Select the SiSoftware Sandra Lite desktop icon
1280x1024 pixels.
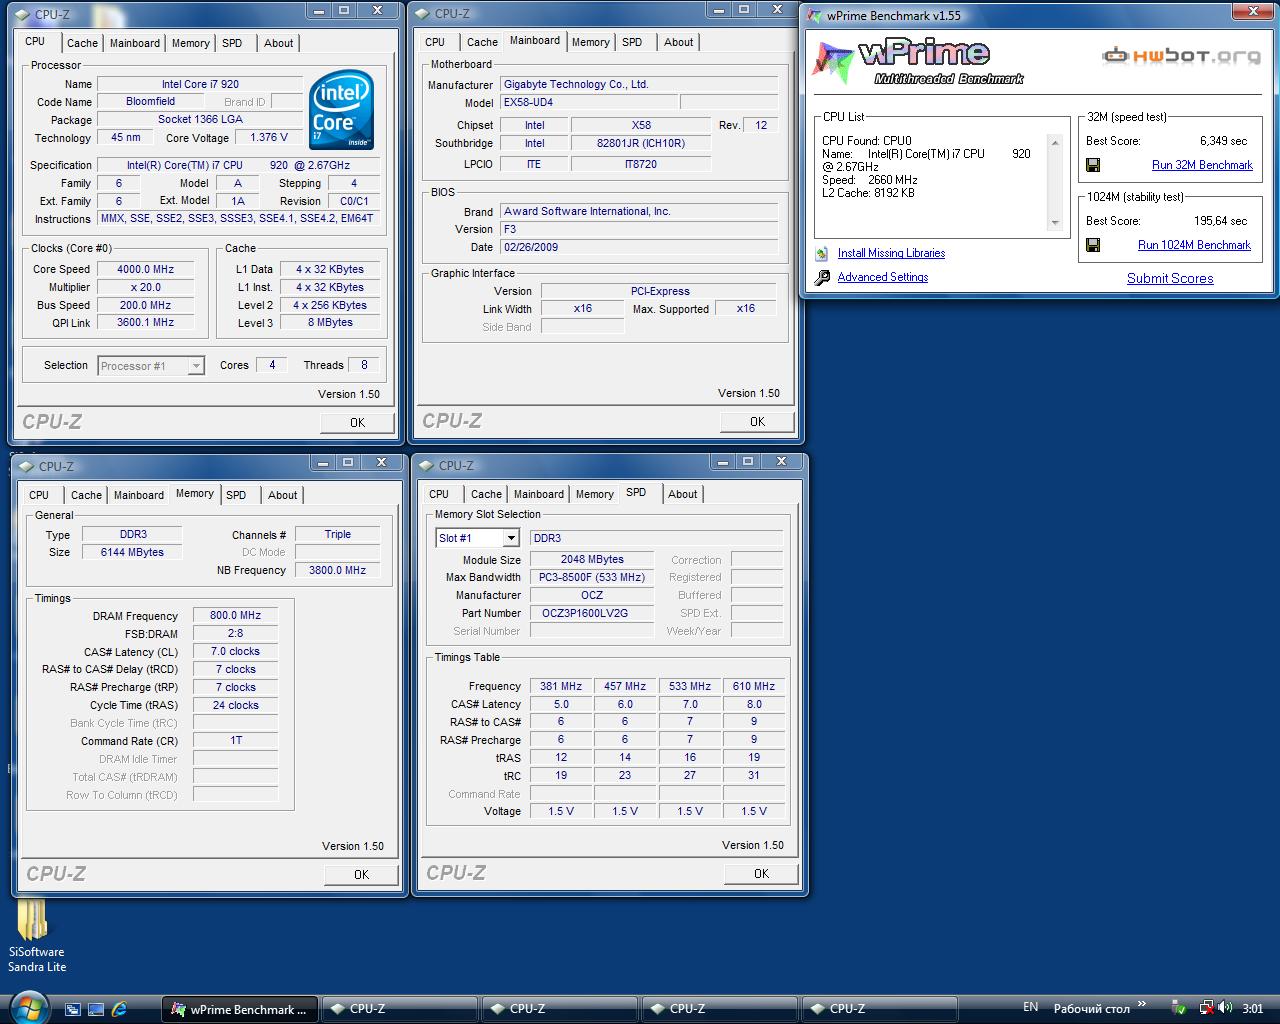36,936
